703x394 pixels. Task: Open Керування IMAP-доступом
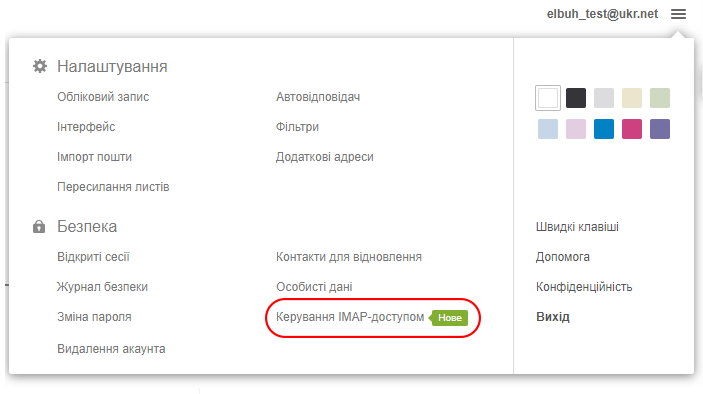pos(350,317)
